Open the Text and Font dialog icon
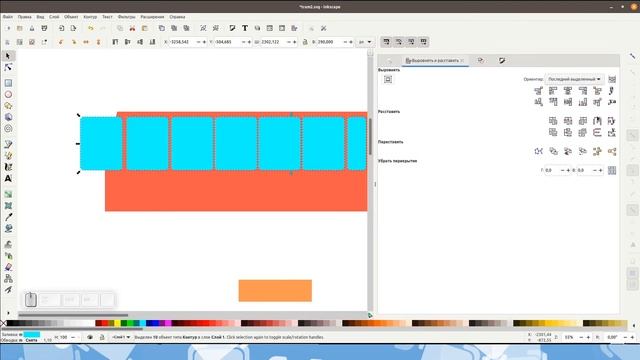The width and height of the screenshot is (640, 360). [x=244, y=28]
